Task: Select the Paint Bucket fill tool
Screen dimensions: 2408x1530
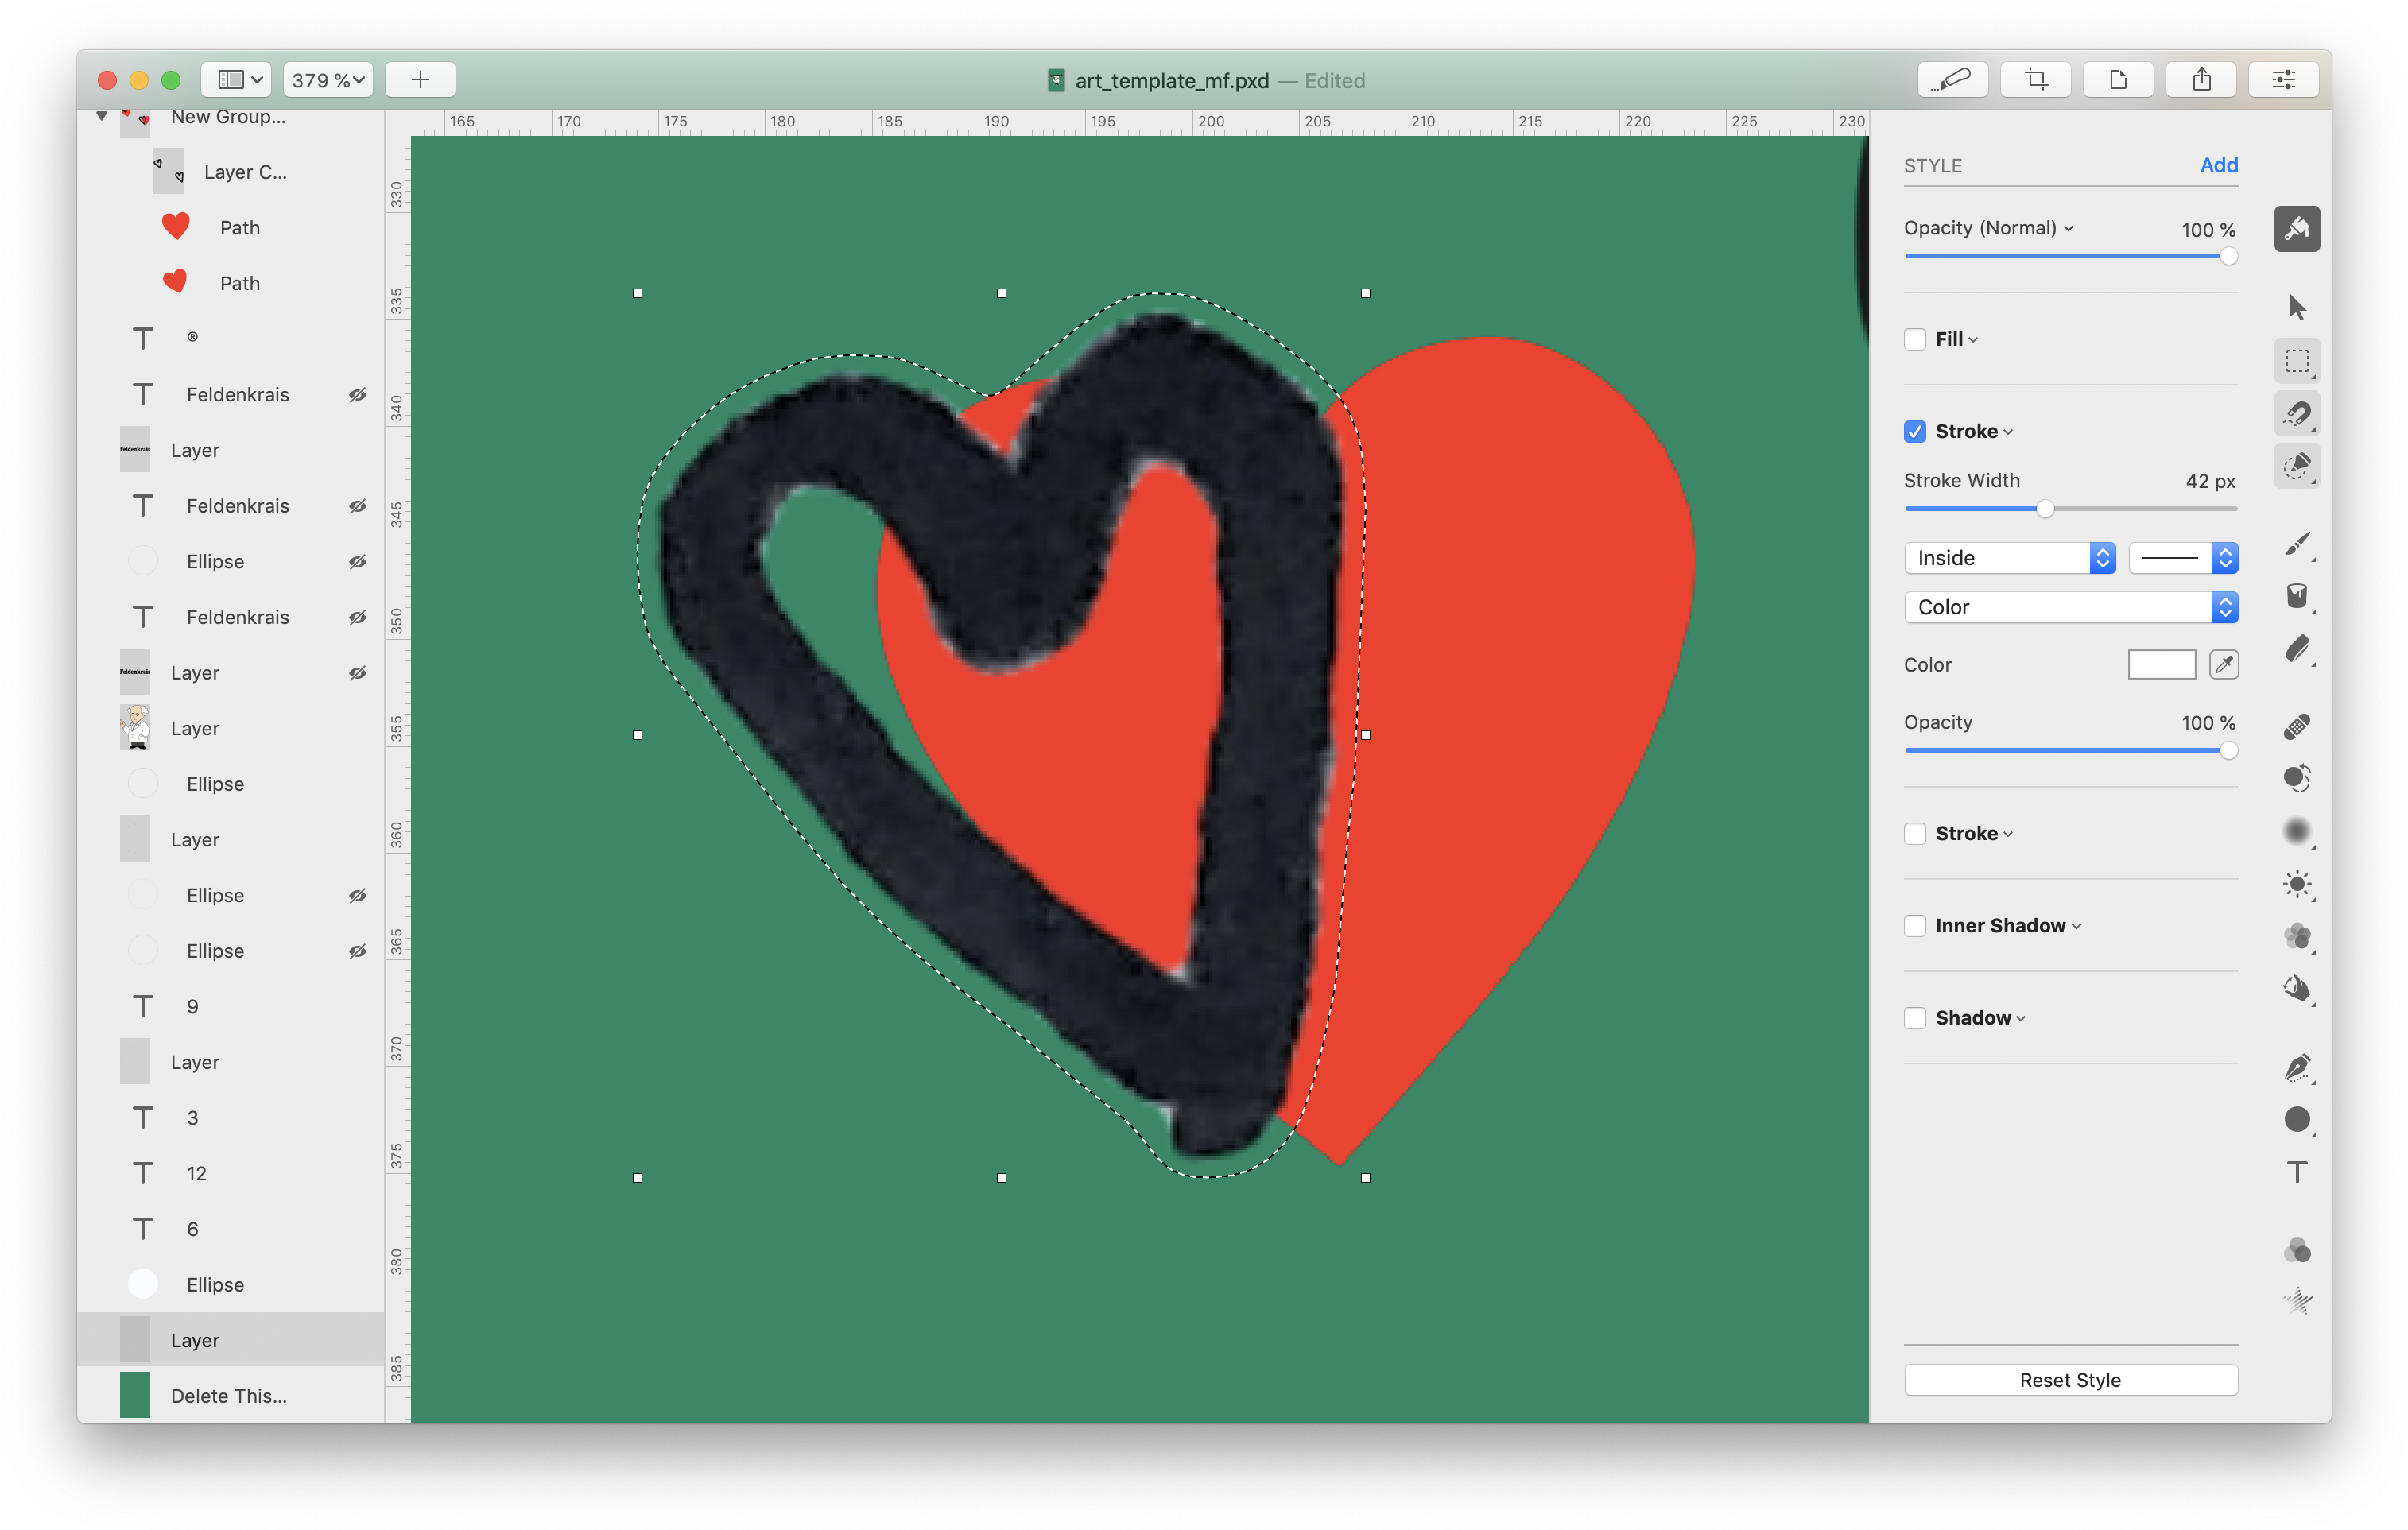Action: 2297,596
